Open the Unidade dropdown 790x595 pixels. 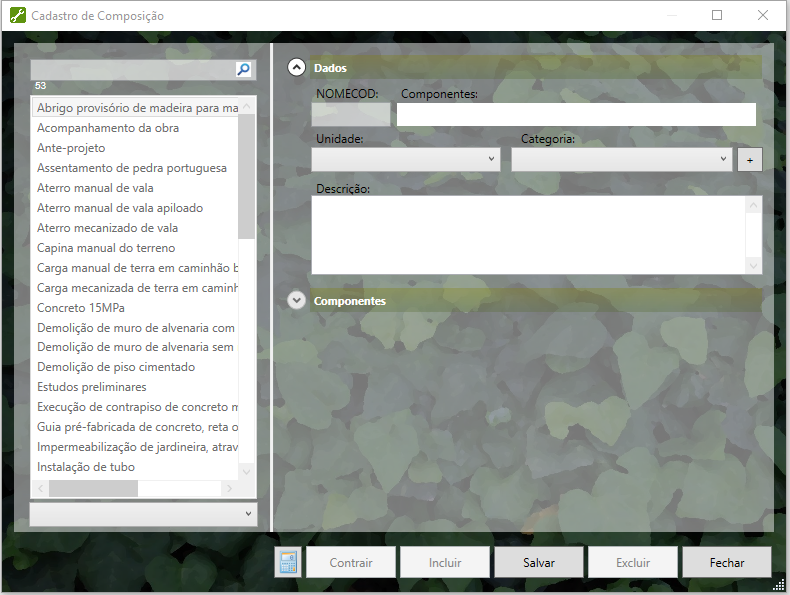pyautogui.click(x=406, y=160)
